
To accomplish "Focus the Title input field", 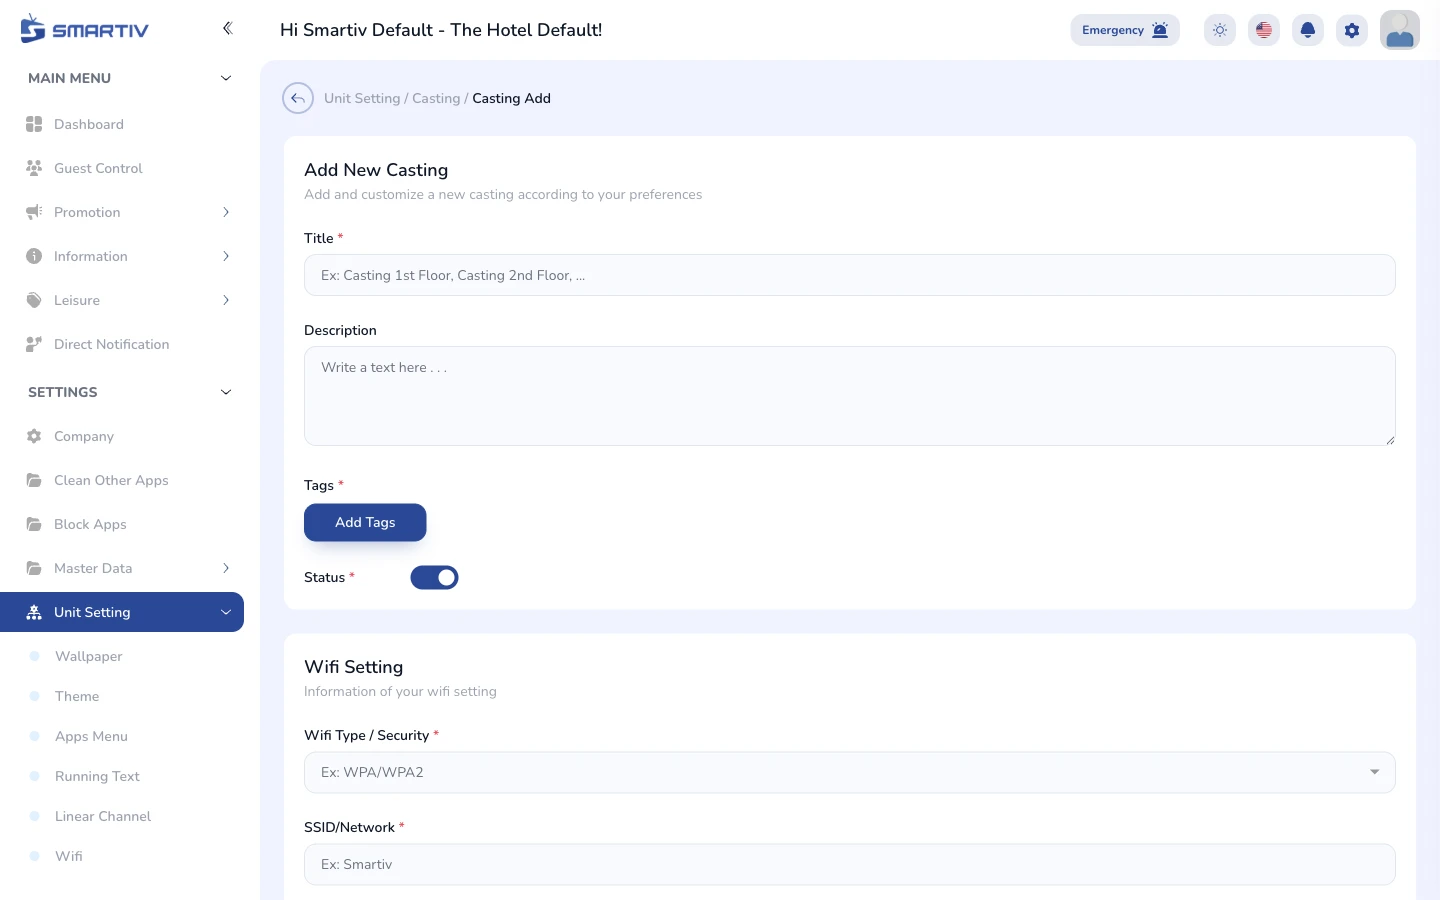I will tap(850, 275).
